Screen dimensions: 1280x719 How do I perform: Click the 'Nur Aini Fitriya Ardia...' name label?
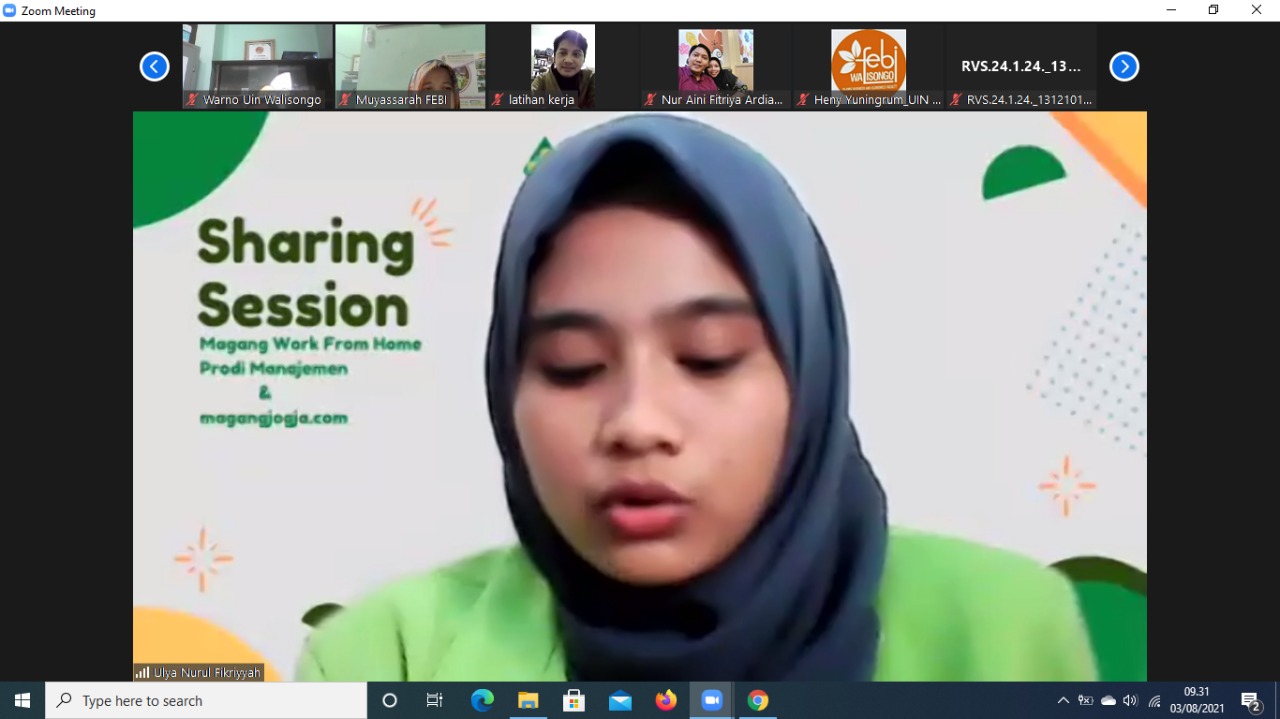pos(722,100)
